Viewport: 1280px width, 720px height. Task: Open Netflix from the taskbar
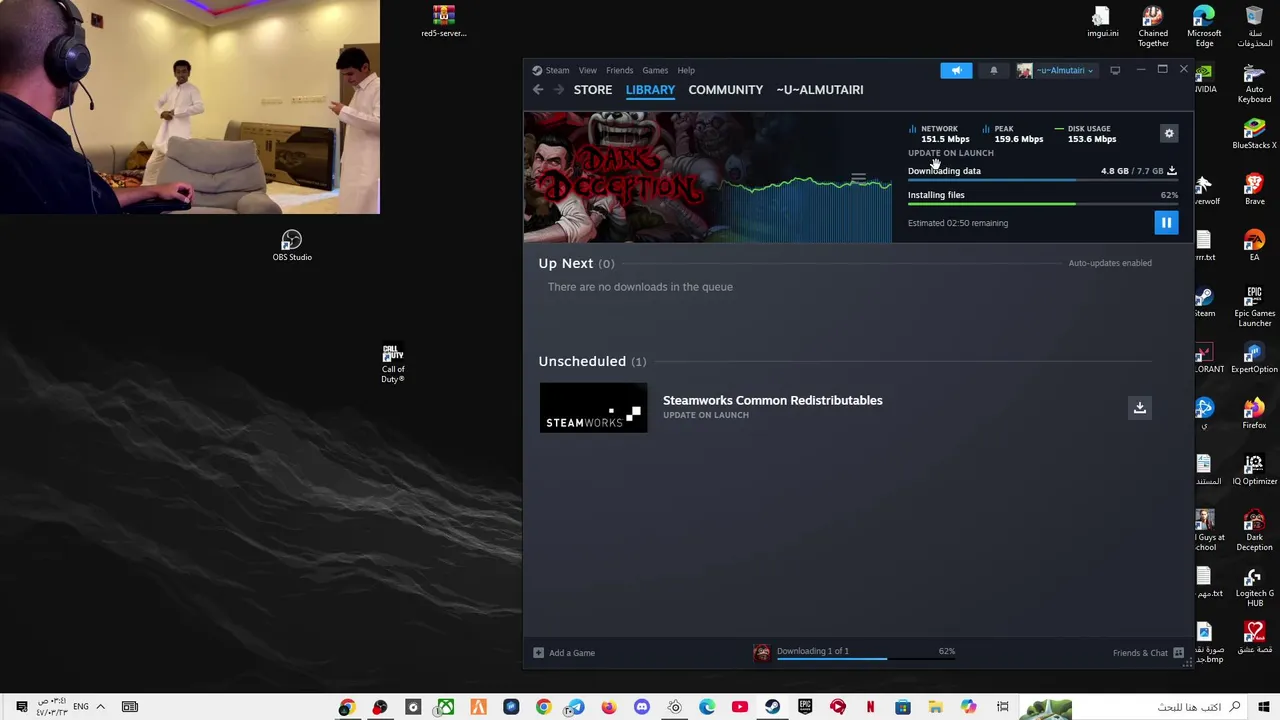coord(870,707)
